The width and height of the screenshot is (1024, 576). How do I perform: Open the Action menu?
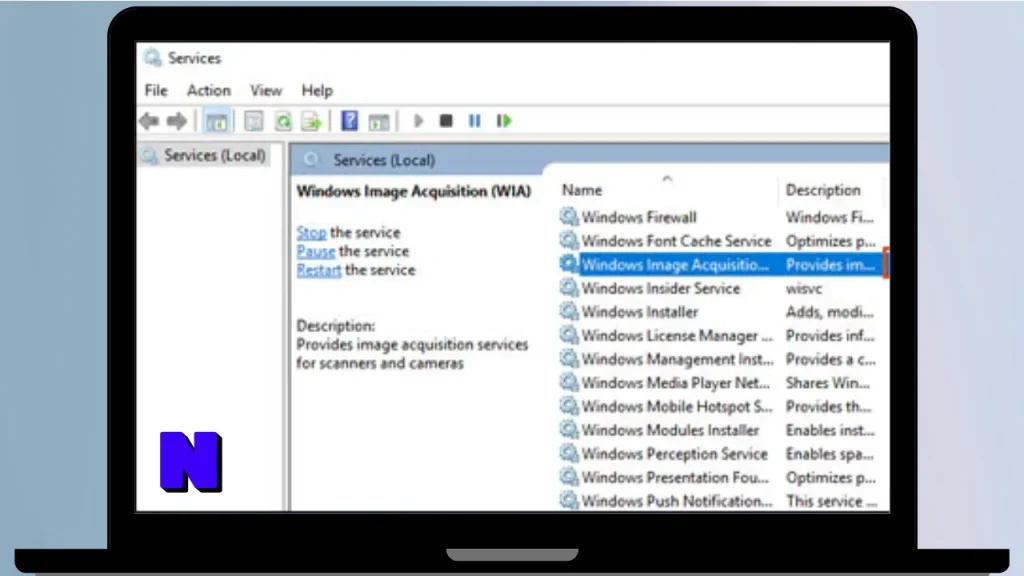tap(209, 90)
